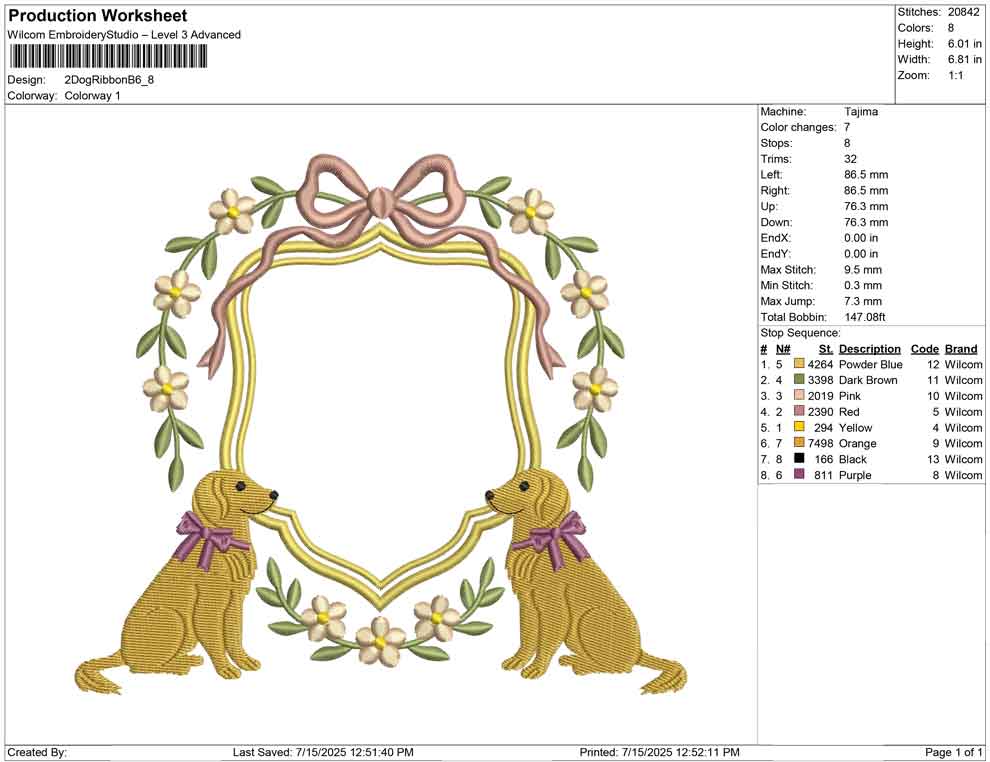Click the 'Brand' column header
The image size is (990, 762).
tap(961, 349)
